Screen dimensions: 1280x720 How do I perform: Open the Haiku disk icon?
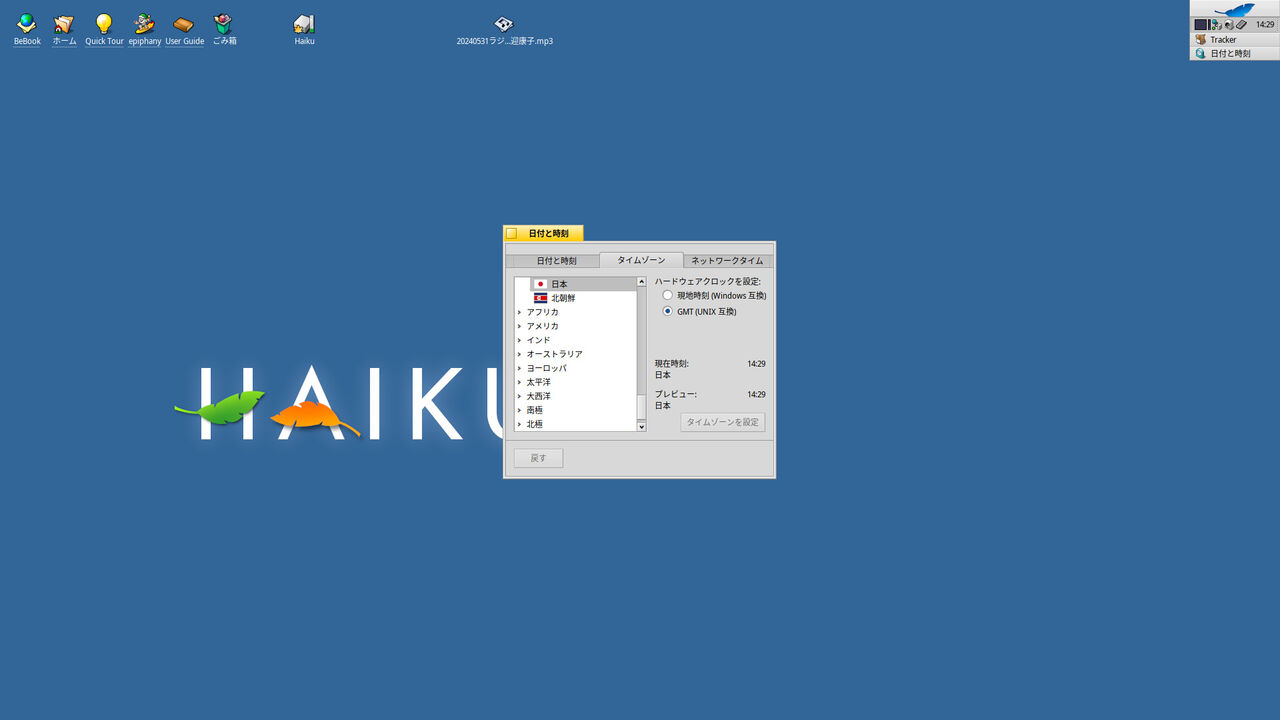304,24
